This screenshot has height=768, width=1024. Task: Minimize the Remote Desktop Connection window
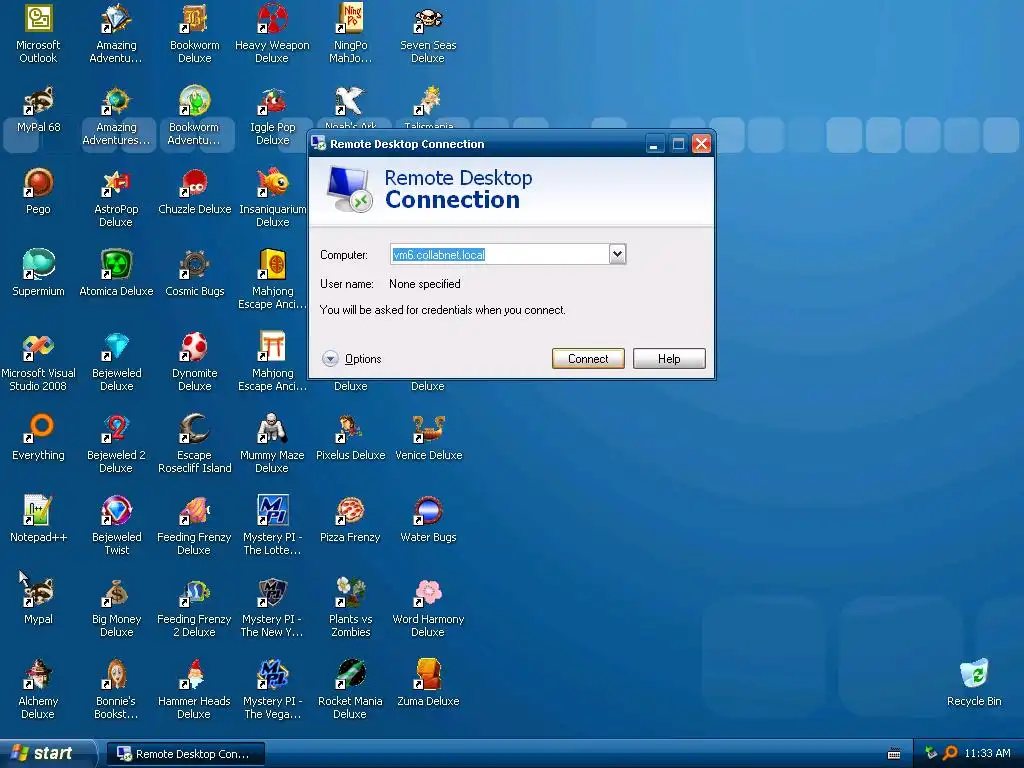(x=654, y=144)
